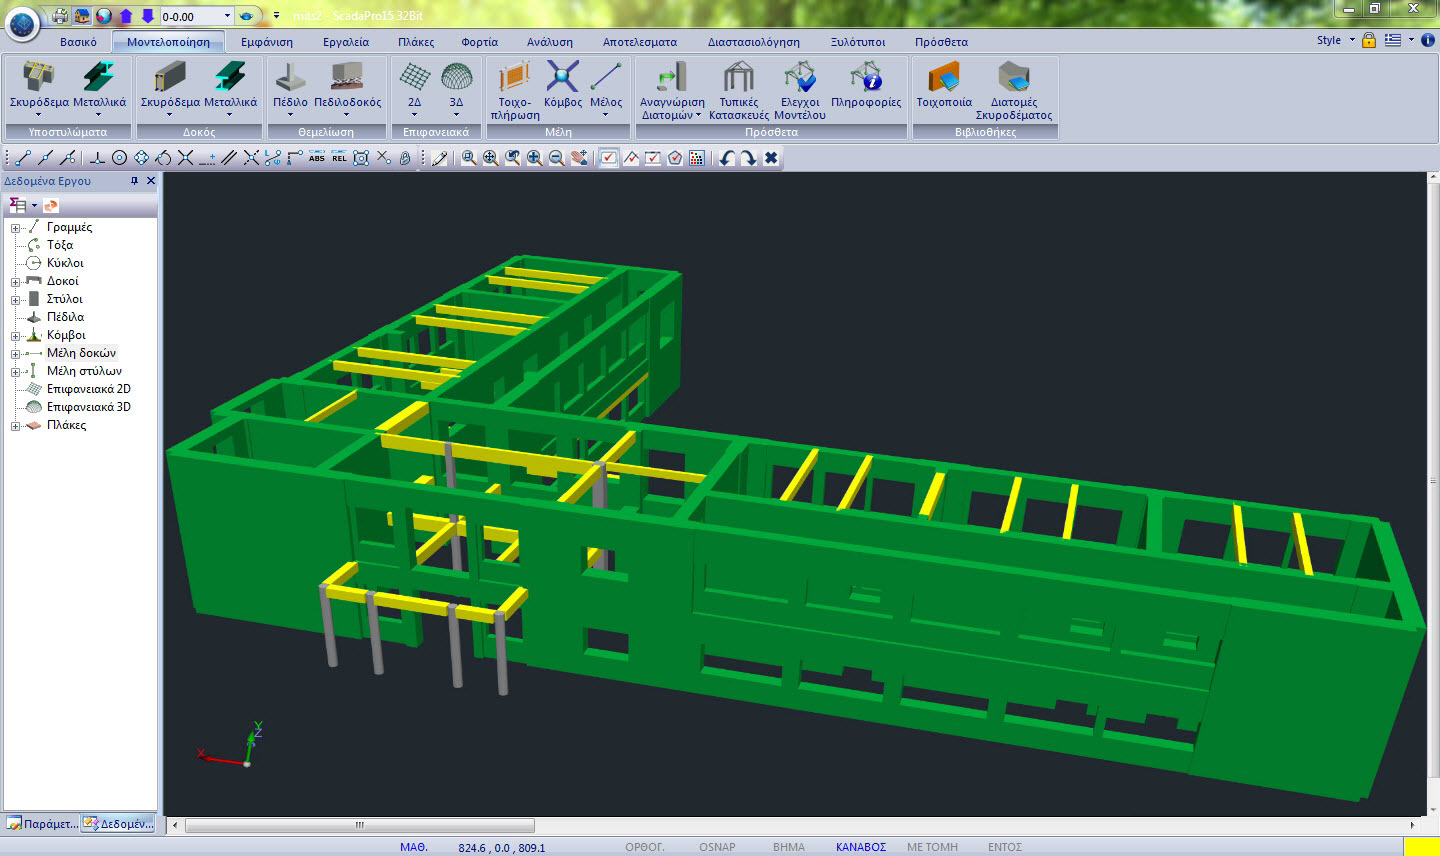Click the ABS coordinates toolbar icon
The height and width of the screenshot is (856, 1440).
tap(317, 158)
